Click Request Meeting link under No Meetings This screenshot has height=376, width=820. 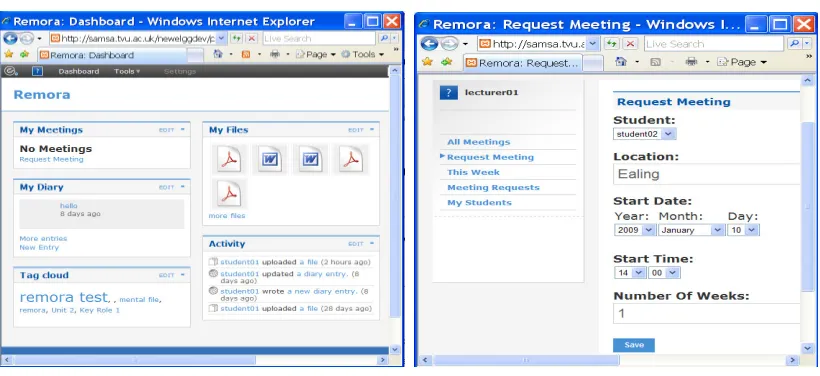point(51,159)
